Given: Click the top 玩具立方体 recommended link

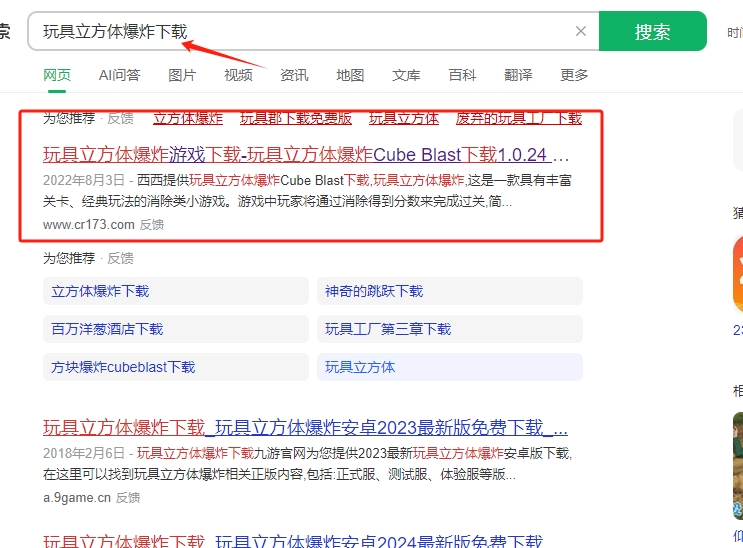Looking at the screenshot, I should (404, 119).
